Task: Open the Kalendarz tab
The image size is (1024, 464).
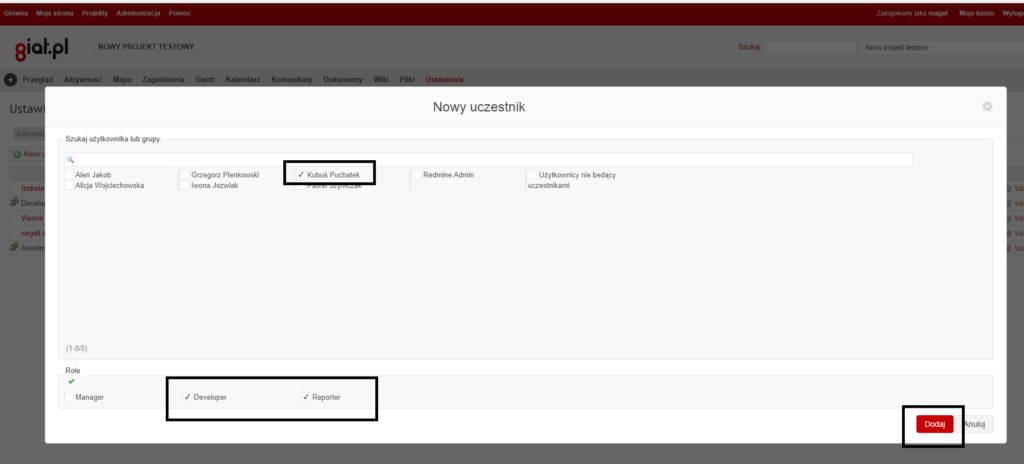Action: [x=243, y=80]
